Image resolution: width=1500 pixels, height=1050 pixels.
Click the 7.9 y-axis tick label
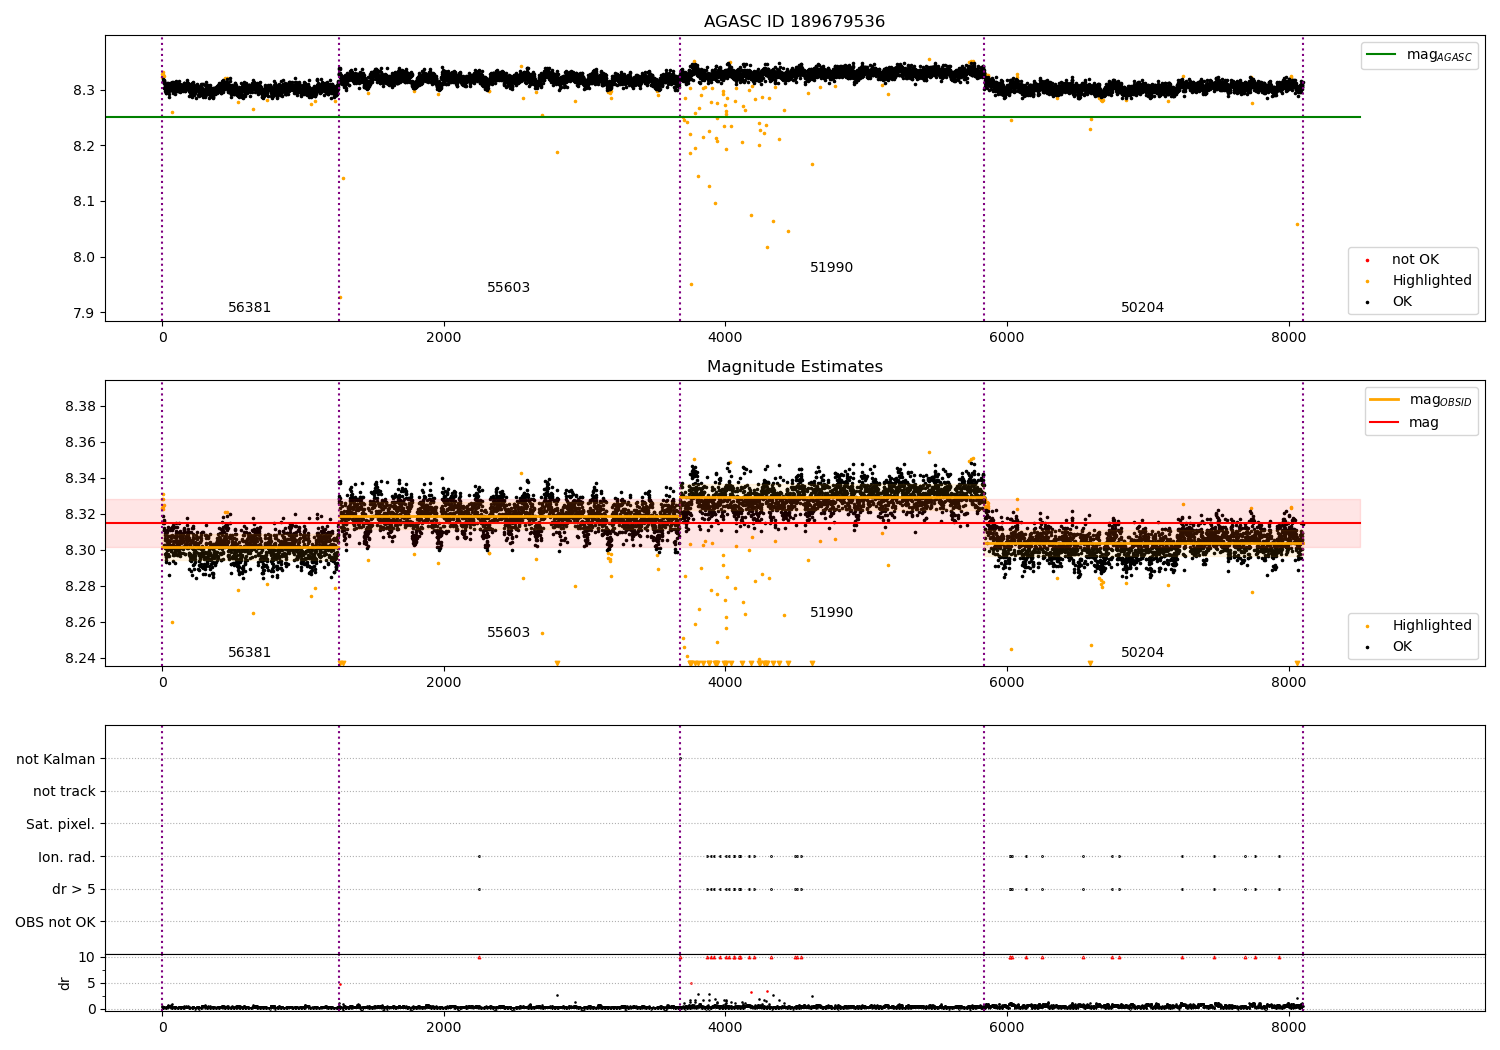point(86,313)
